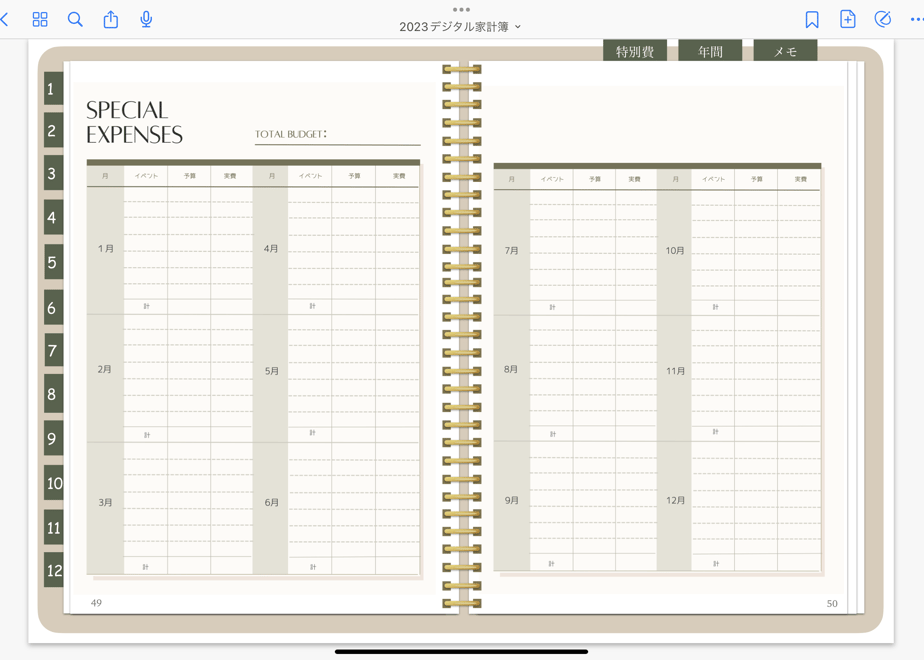The width and height of the screenshot is (924, 660).
Task: Open the search magnifier
Action: point(75,19)
